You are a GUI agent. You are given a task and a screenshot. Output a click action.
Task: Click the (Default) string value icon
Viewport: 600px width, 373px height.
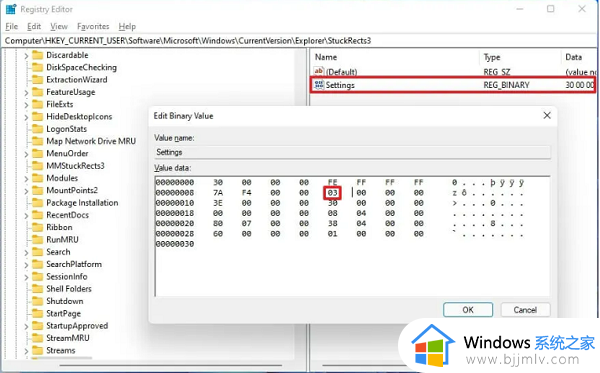tap(319, 72)
